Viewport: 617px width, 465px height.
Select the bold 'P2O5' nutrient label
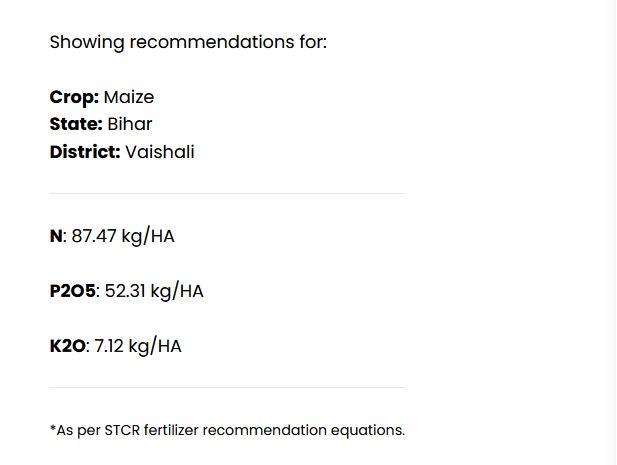72,291
